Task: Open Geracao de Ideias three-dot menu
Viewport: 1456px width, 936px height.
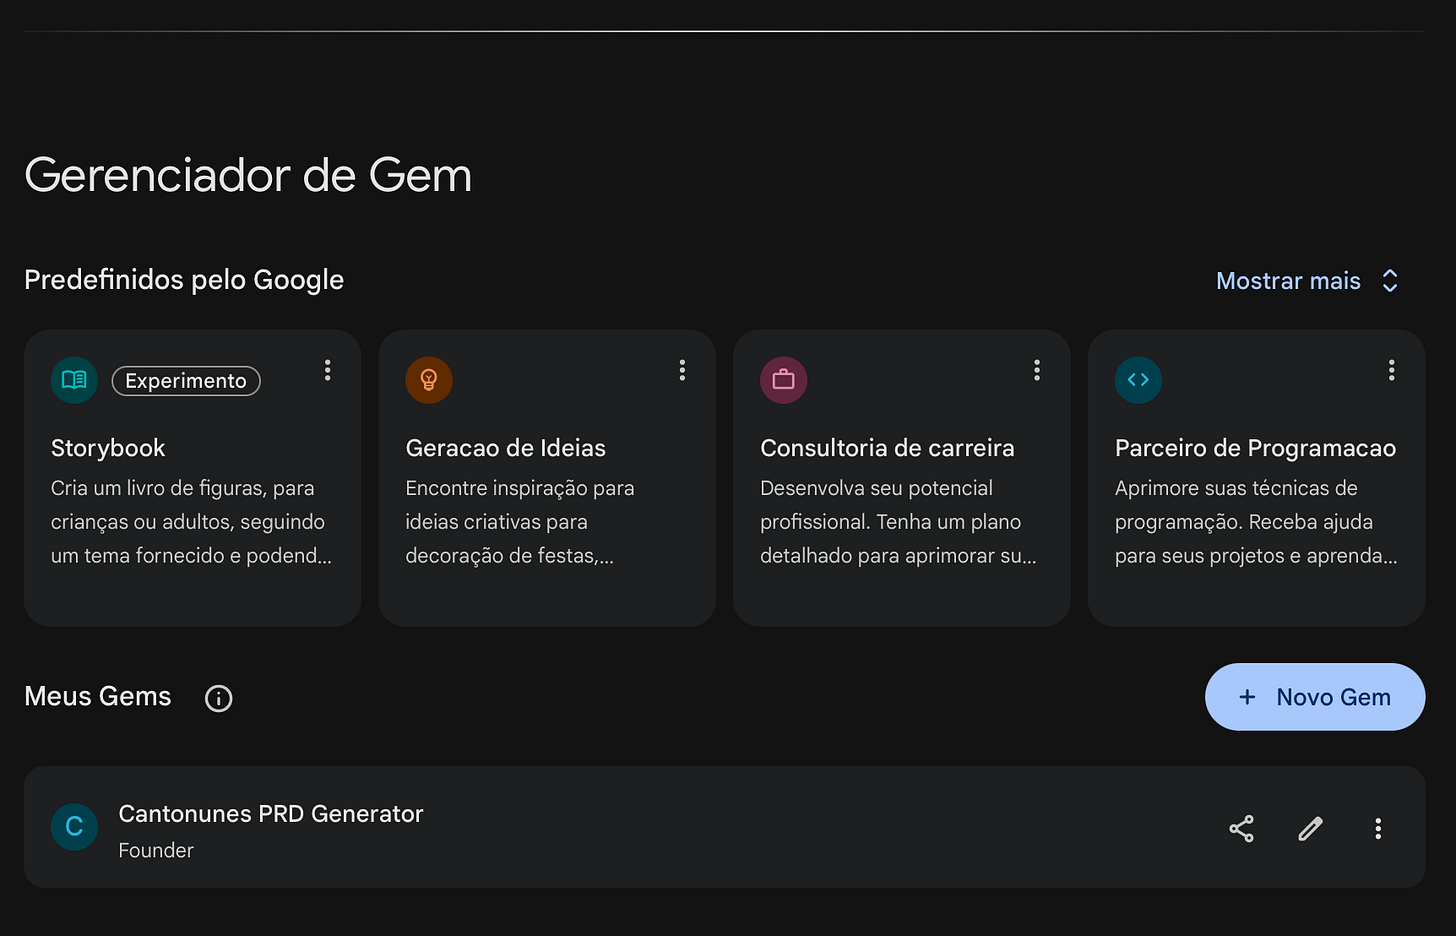Action: tap(682, 370)
